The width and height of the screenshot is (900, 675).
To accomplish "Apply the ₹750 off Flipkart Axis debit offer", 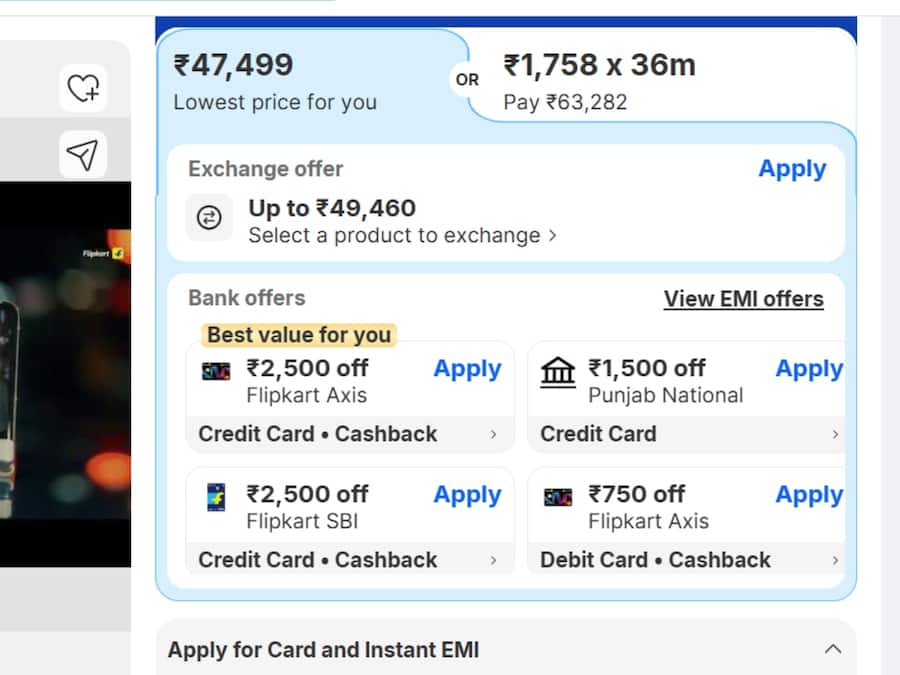I will [808, 495].
